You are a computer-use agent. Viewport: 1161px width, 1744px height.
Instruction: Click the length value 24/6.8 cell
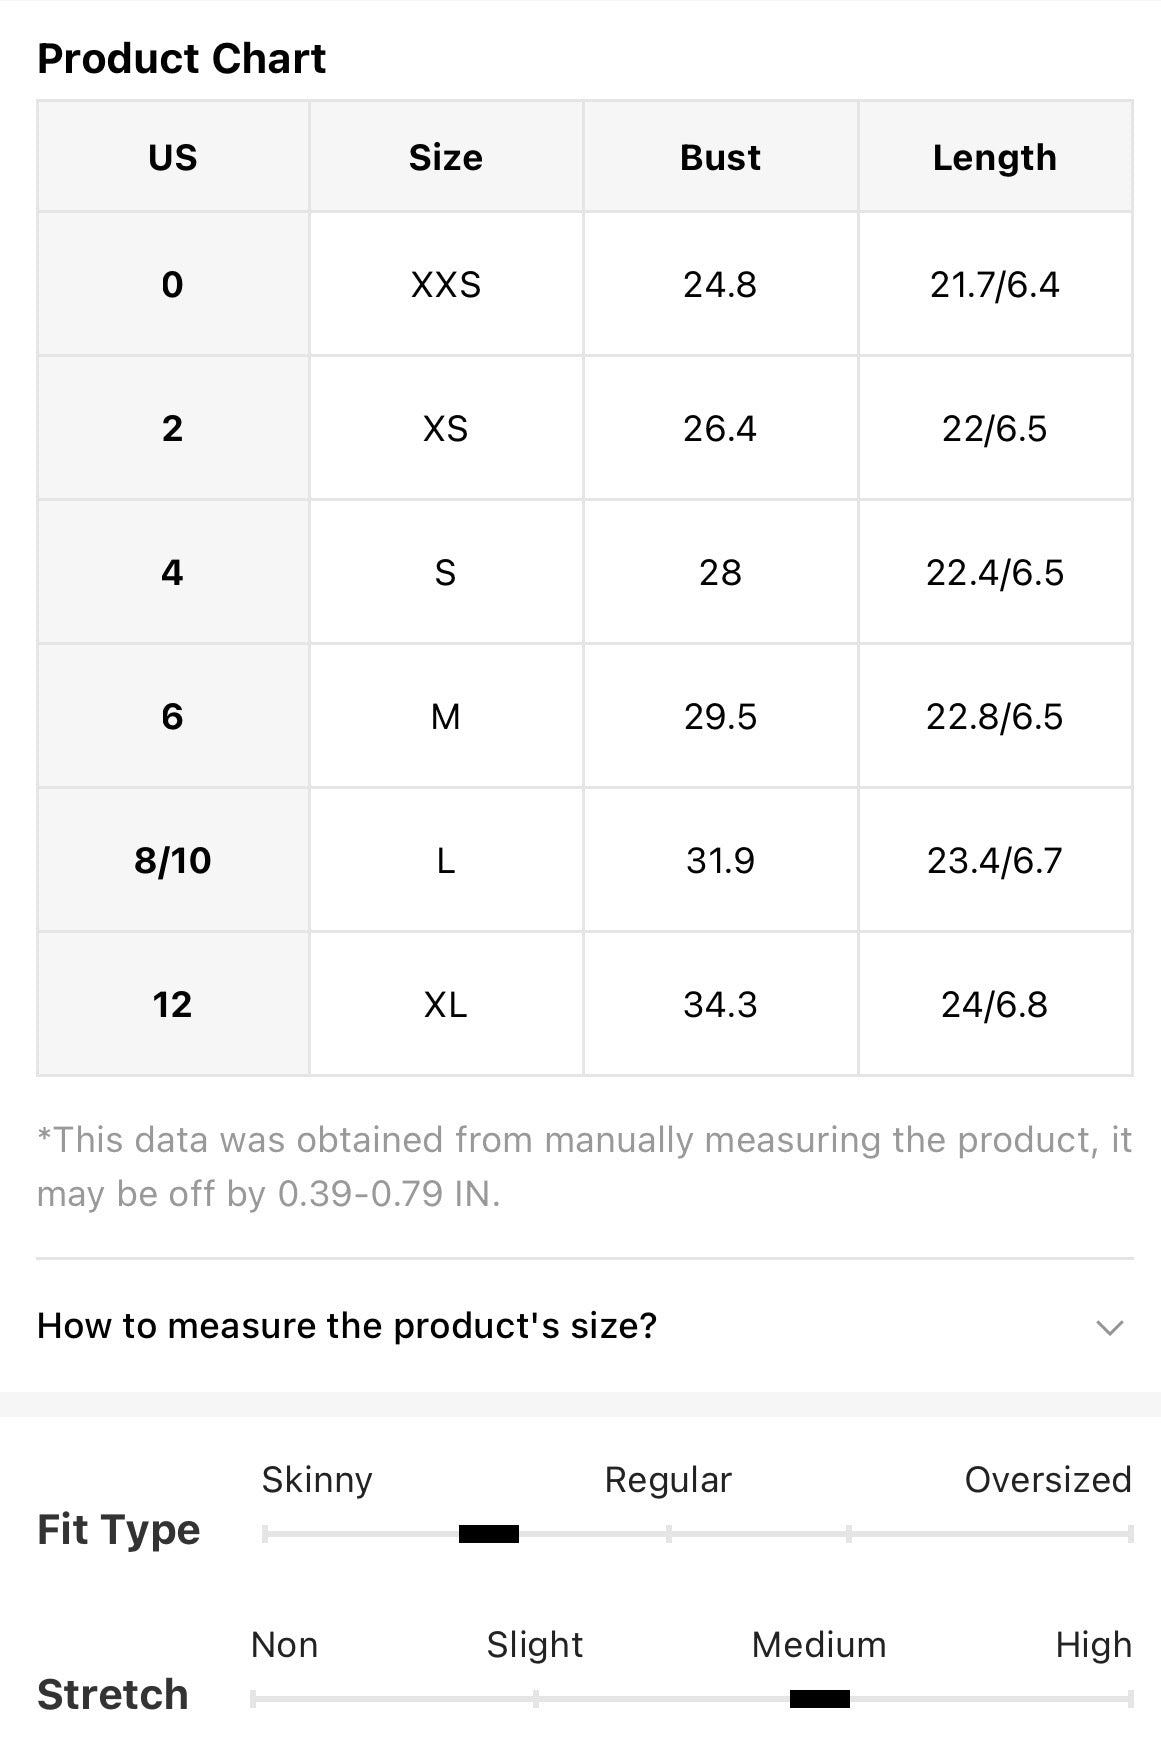pos(995,1004)
